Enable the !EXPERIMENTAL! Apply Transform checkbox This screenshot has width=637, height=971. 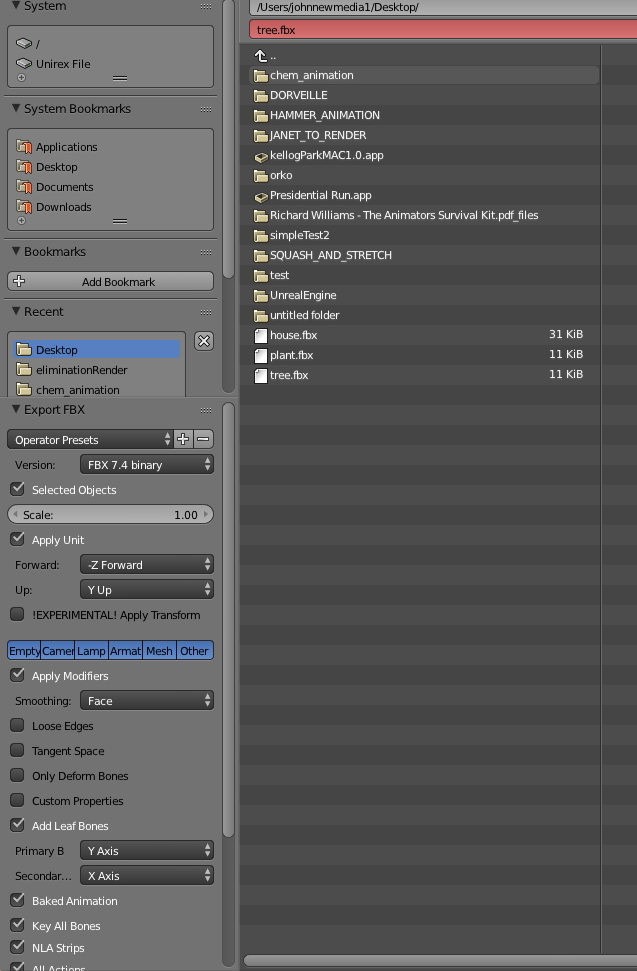click(x=18, y=614)
